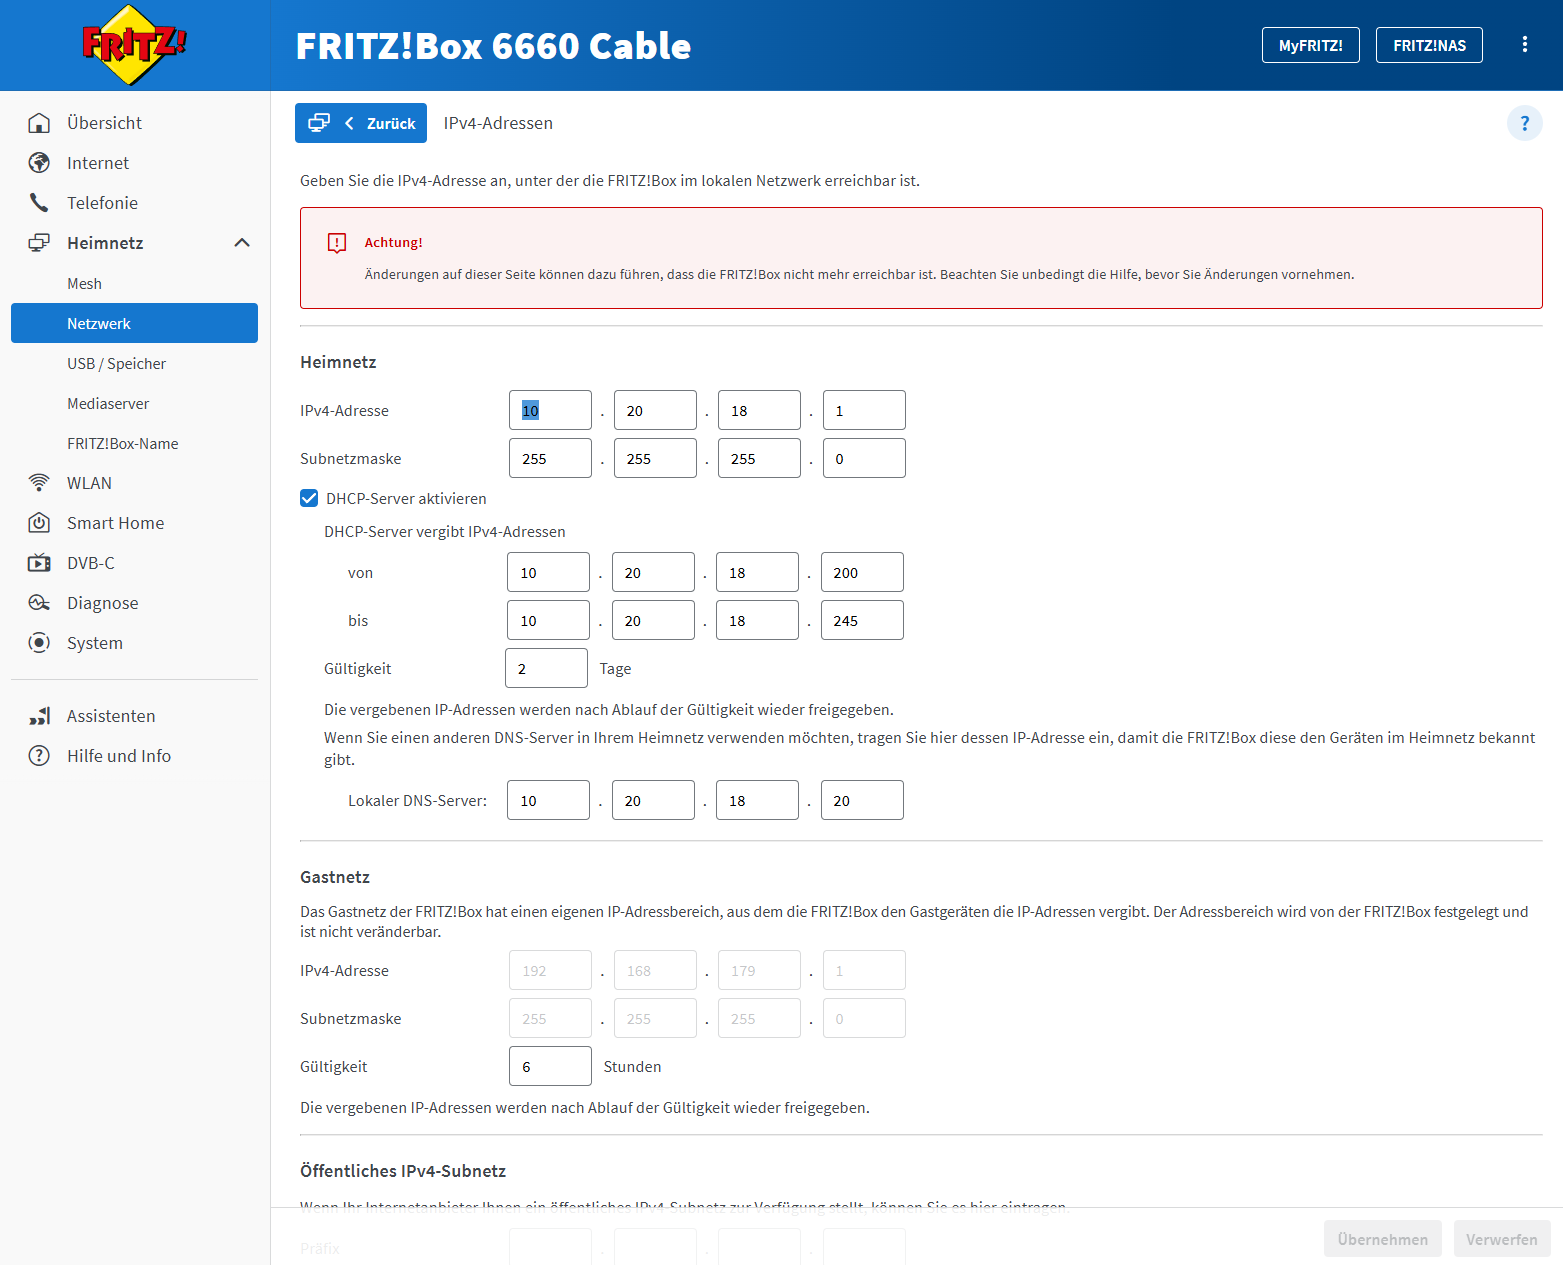This screenshot has width=1563, height=1265.
Task: Open the three-dot menu in header
Action: [1524, 45]
